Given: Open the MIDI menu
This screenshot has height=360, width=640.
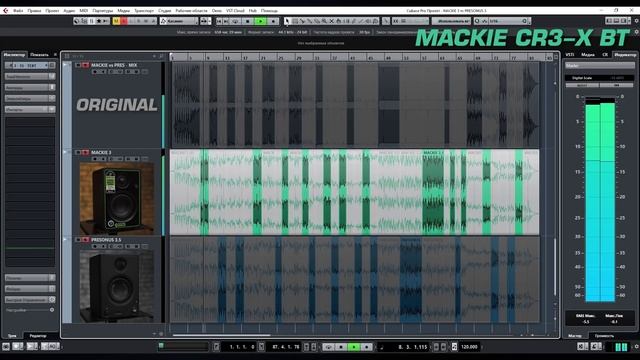Looking at the screenshot, I should pyautogui.click(x=84, y=11).
